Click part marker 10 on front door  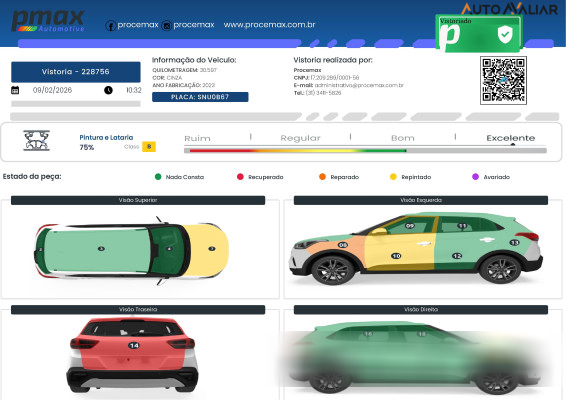[x=396, y=256]
